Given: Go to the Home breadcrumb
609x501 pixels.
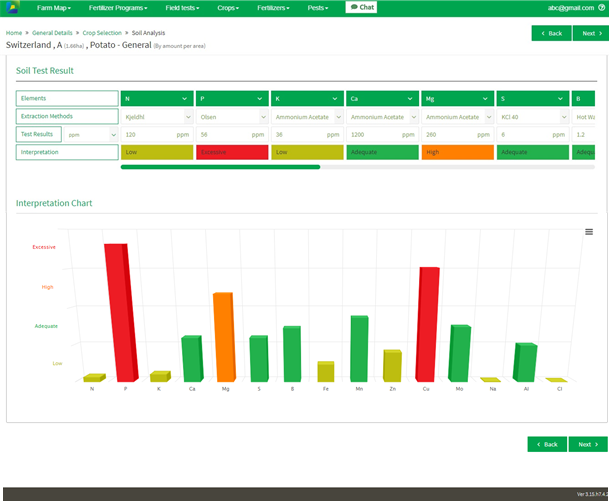Looking at the screenshot, I should [14, 33].
